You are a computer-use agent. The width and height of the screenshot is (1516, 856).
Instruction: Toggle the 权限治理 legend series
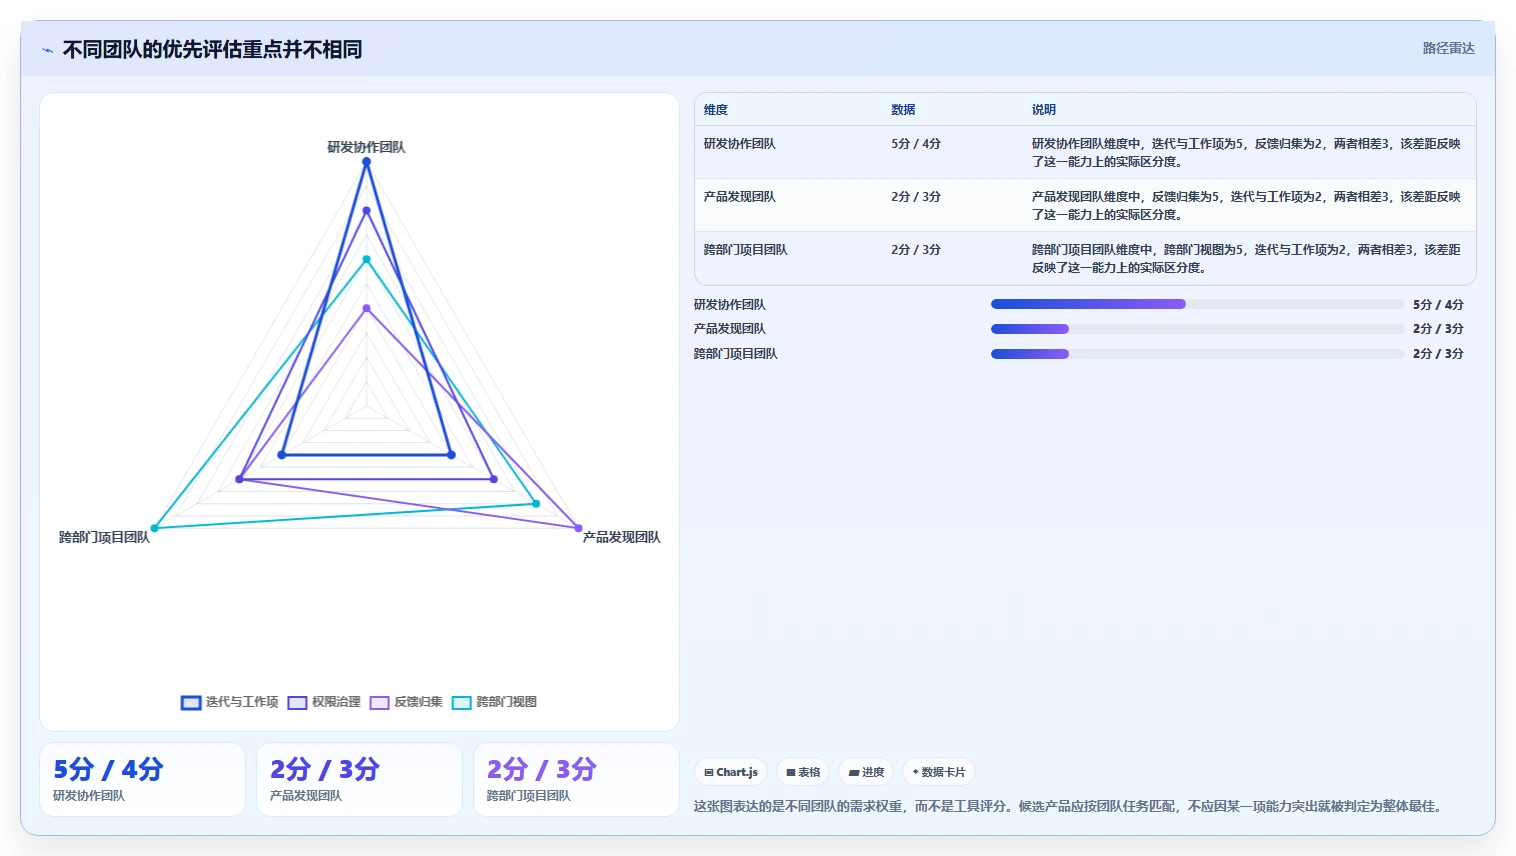324,702
